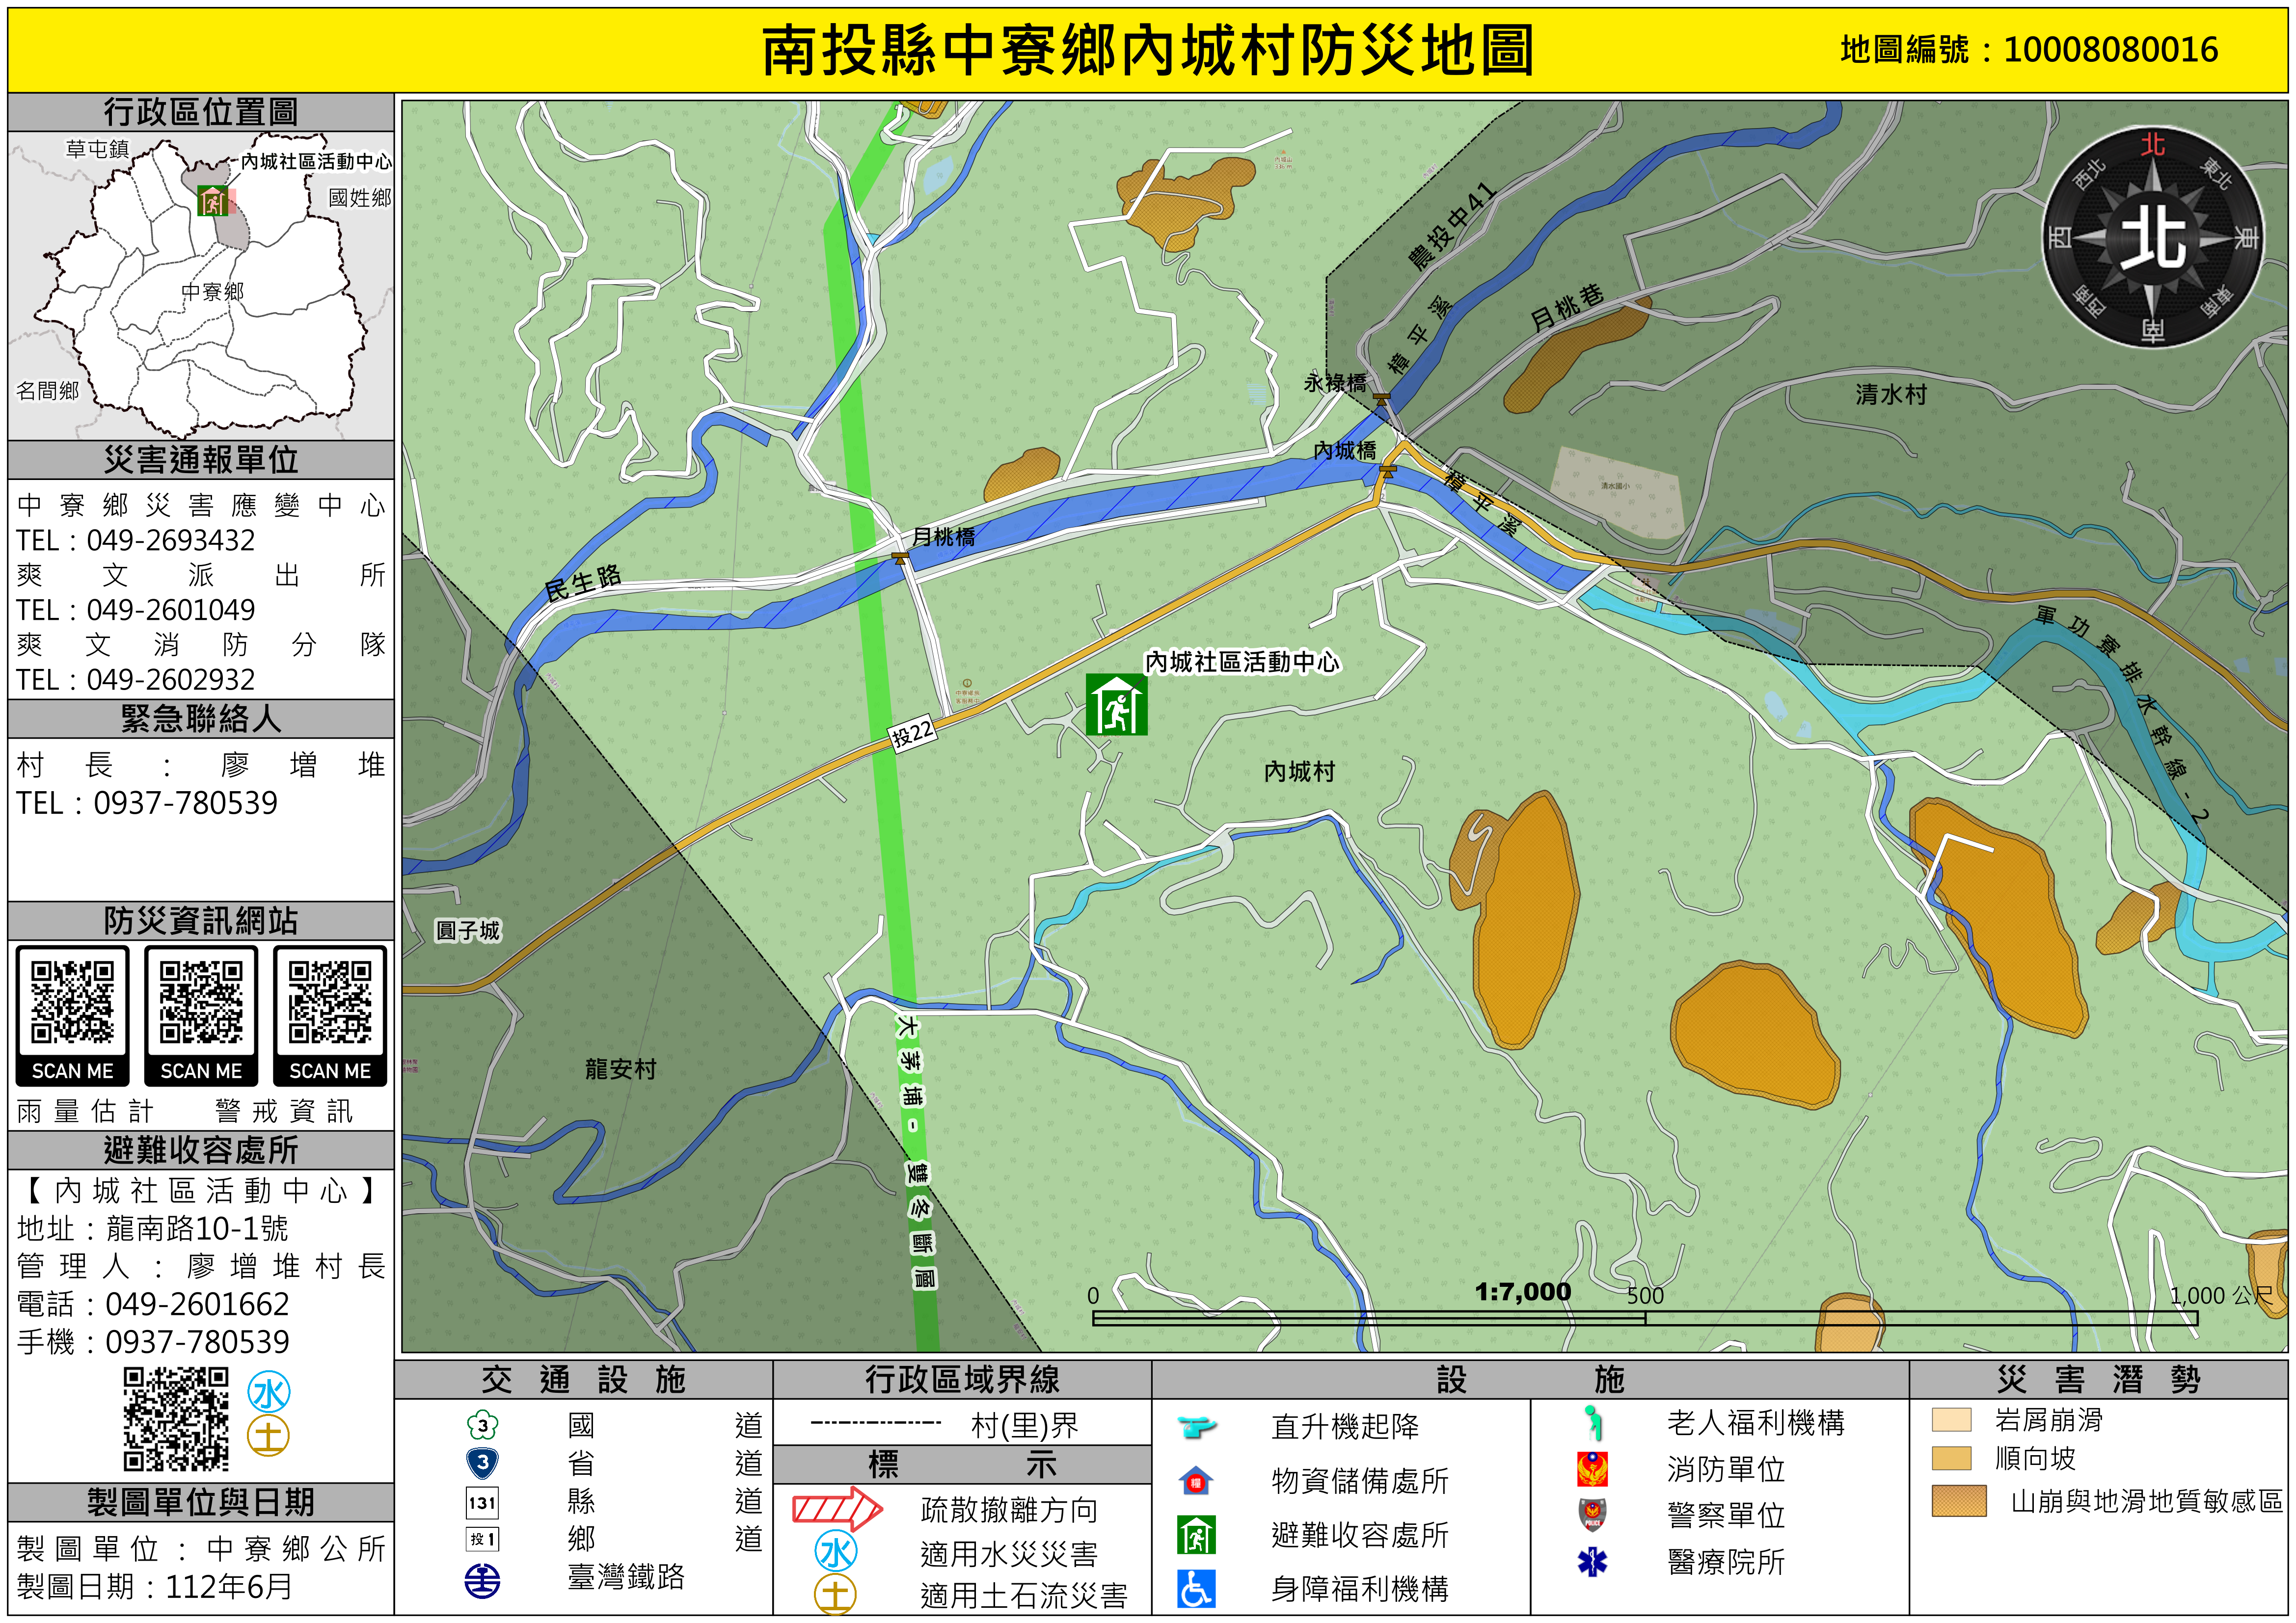
Task: Click the shelter marker in the locator inset map
Action: coord(213,202)
